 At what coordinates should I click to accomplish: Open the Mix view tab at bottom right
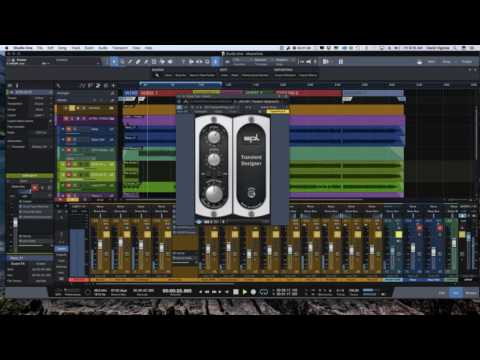[x=456, y=293]
